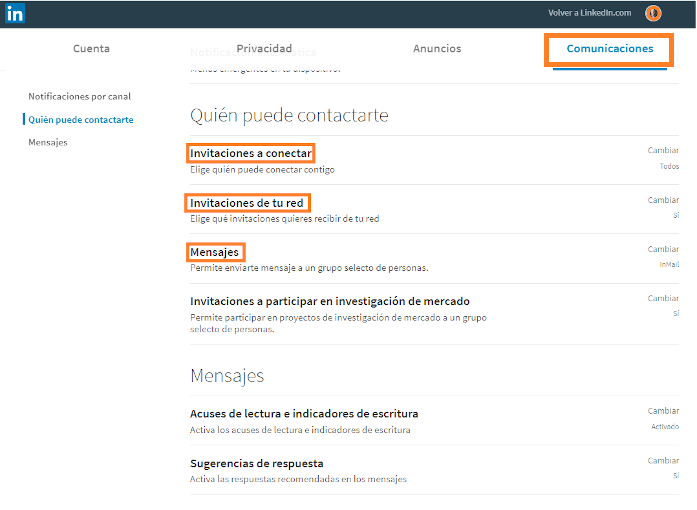Screen dimensions: 697x510
Task: Select the Comunicaciones tab
Action: click(609, 48)
